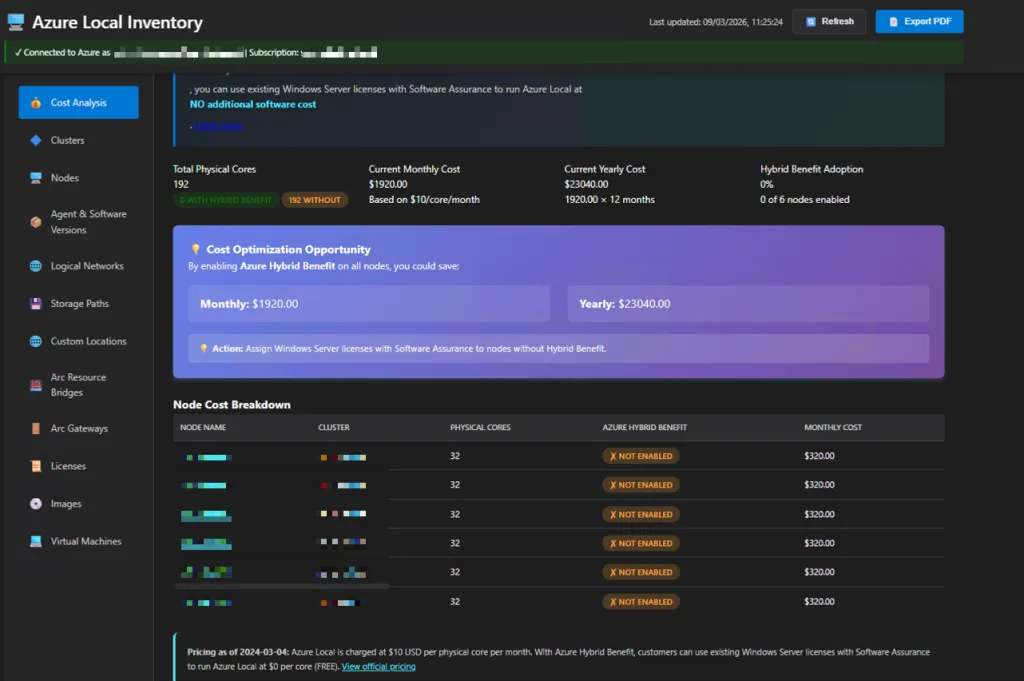
Task: Click the Nodes computer icon in sidebar
Action: (36, 178)
